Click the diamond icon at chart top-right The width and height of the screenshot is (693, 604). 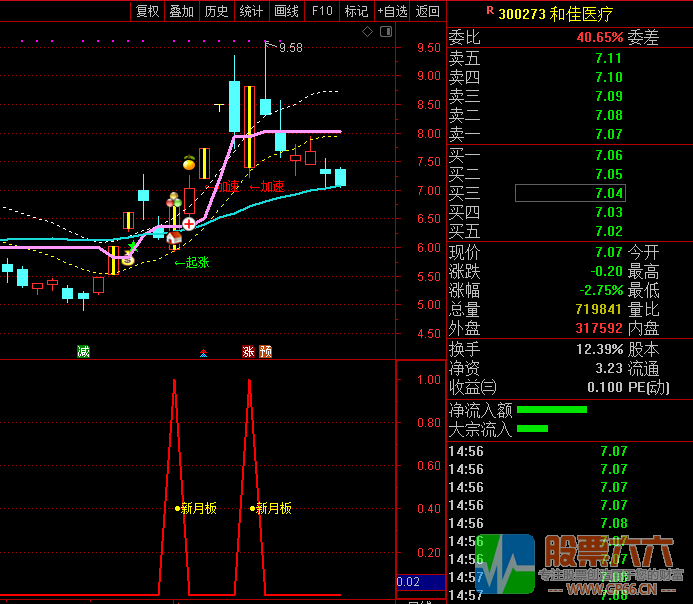(367, 32)
